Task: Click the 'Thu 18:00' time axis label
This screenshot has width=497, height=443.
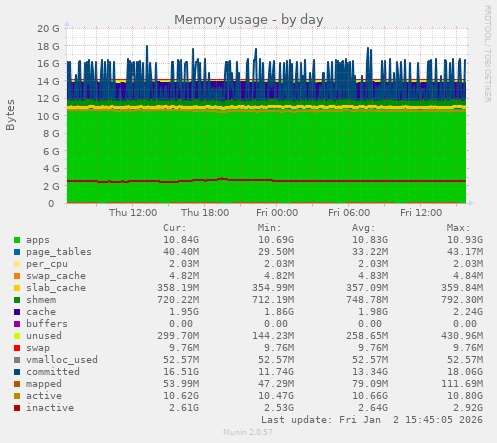Action: (205, 213)
